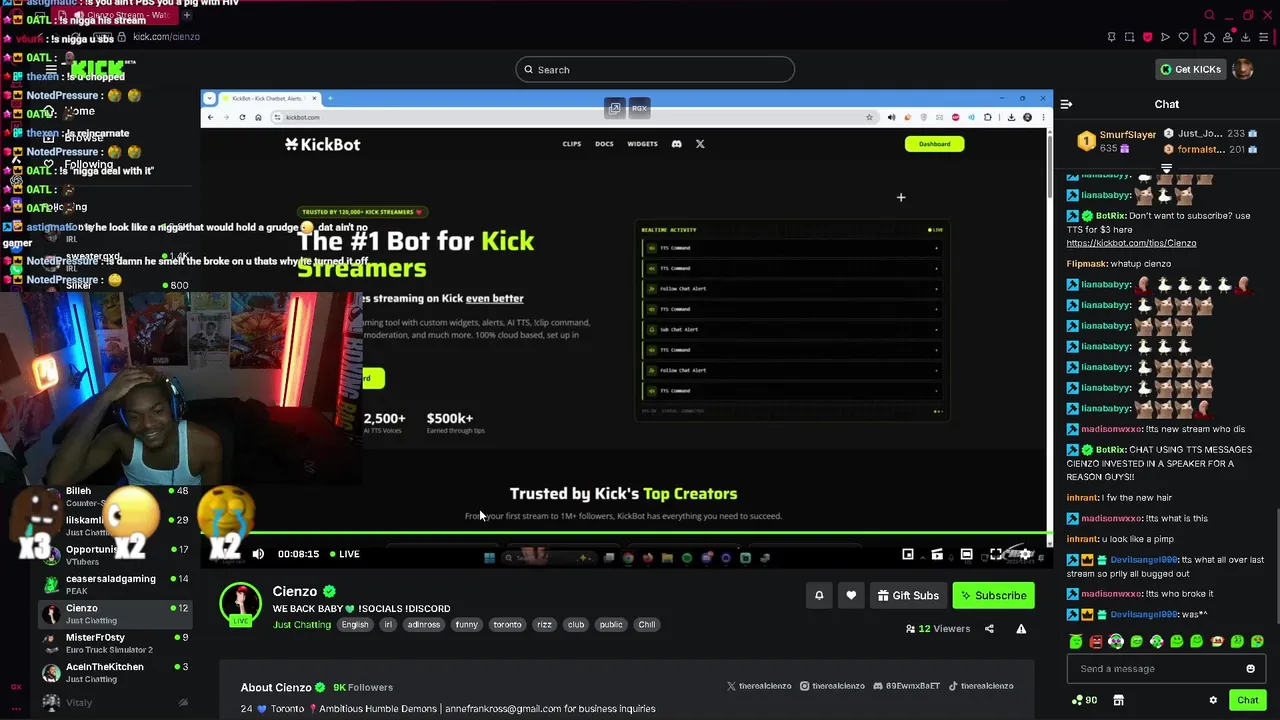Click the kick.com/cienzo address bar

click(x=166, y=37)
